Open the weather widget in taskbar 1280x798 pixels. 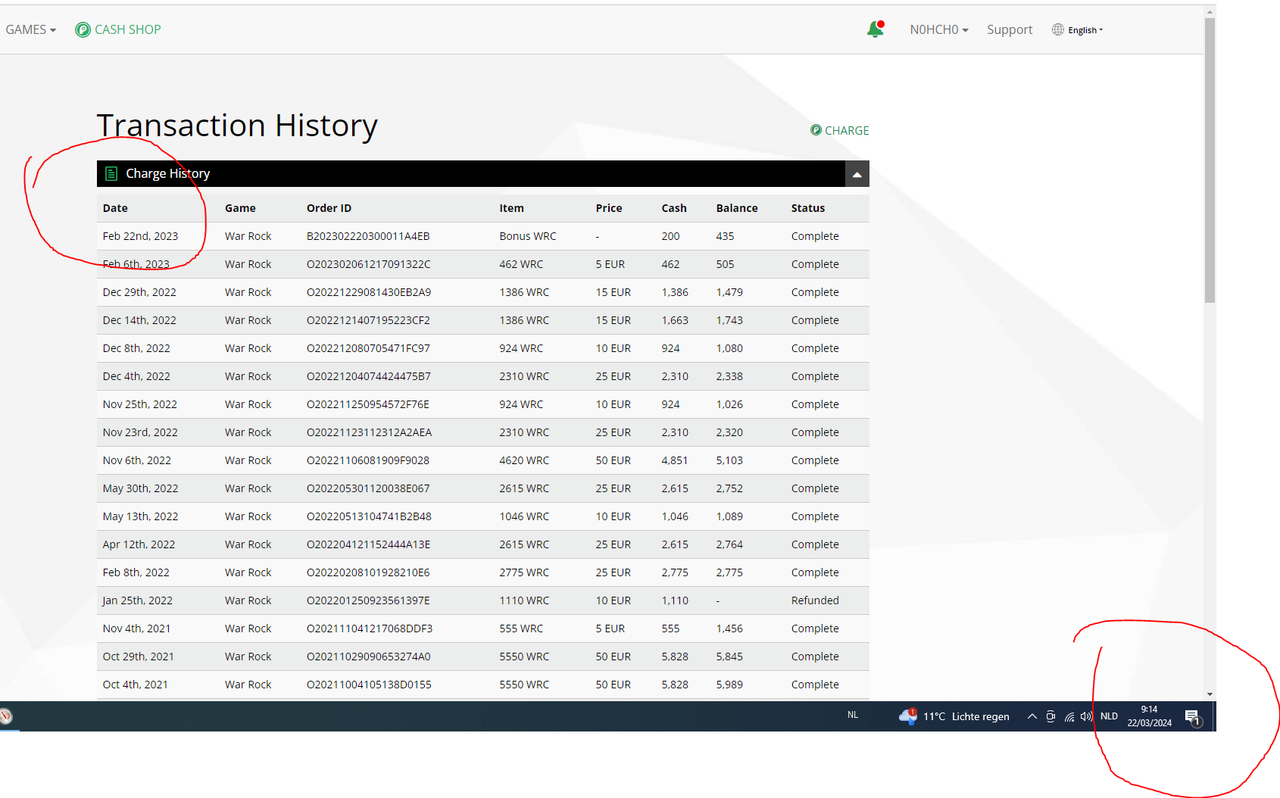click(954, 717)
